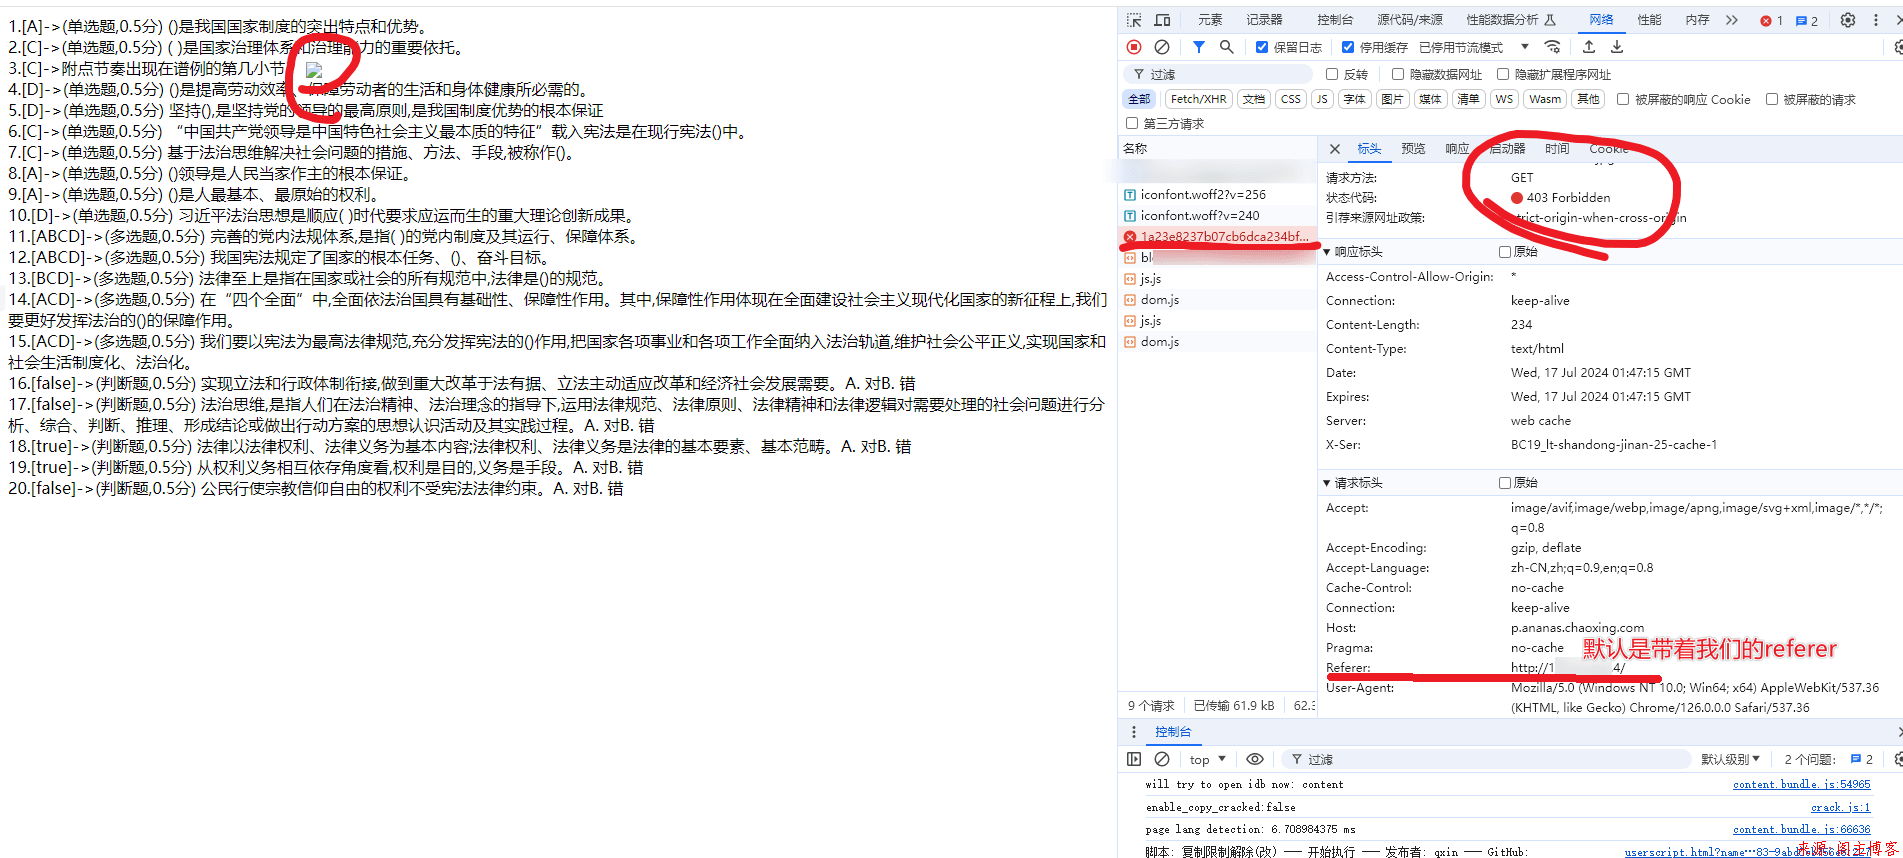Click the broken image icon in question 3

313,70
